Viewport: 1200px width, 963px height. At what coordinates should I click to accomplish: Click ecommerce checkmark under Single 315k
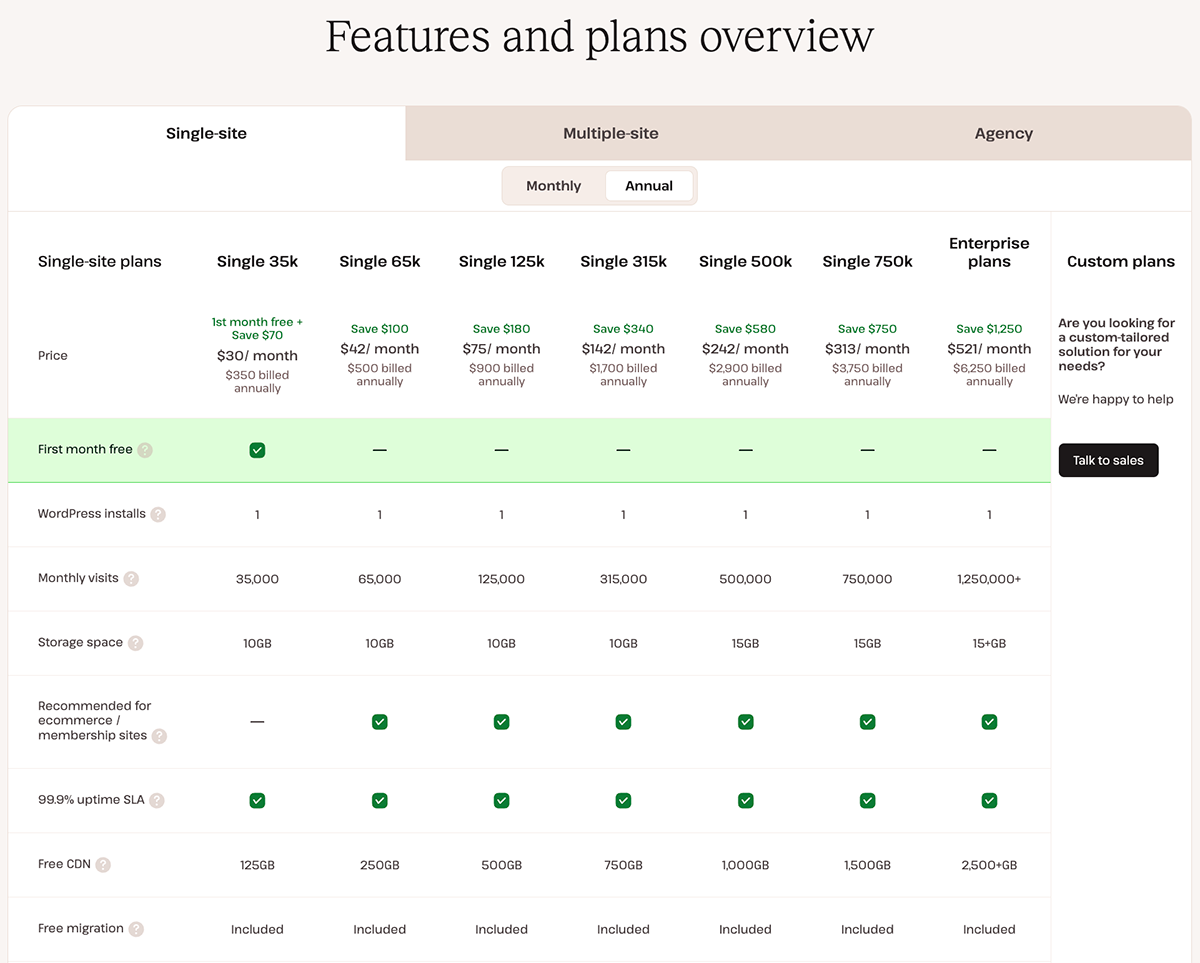coord(623,721)
